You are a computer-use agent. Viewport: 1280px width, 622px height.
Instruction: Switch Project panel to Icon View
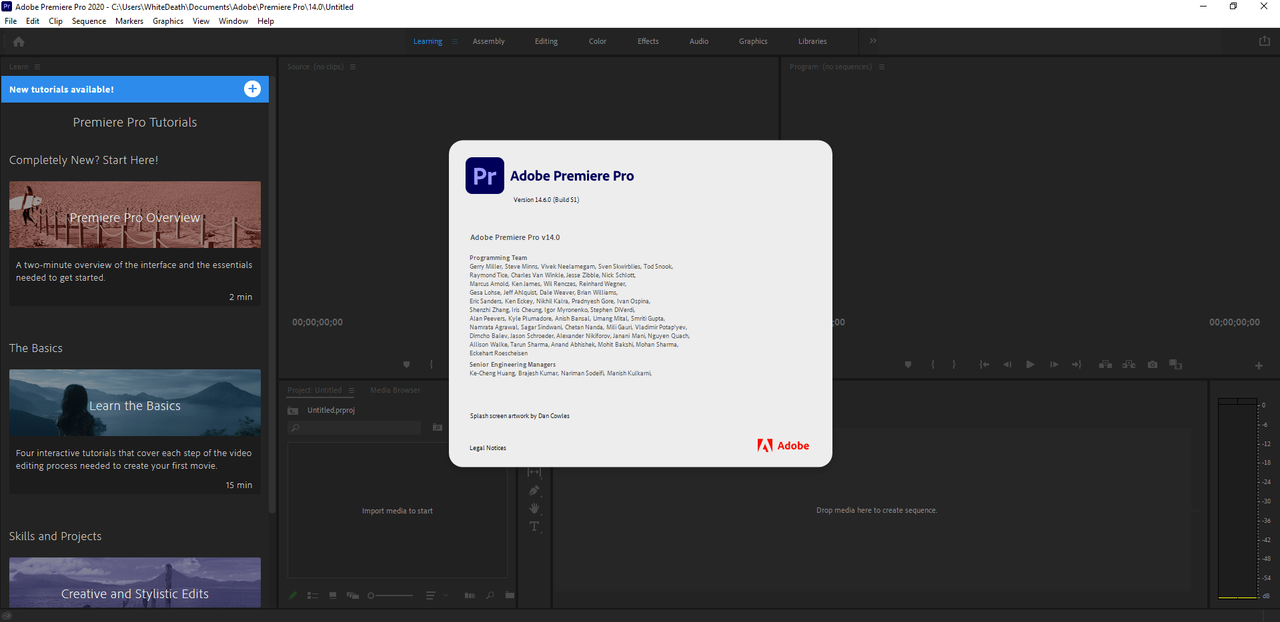click(333, 595)
